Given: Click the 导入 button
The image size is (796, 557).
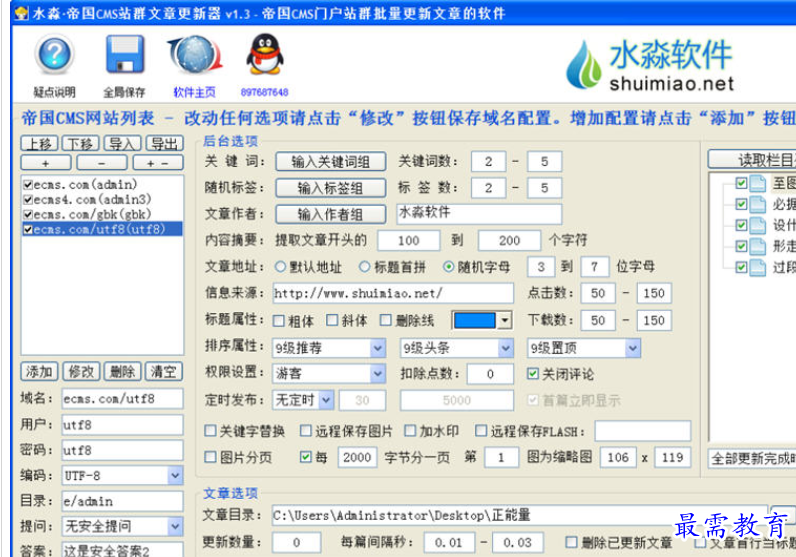Looking at the screenshot, I should pyautogui.click(x=122, y=144).
